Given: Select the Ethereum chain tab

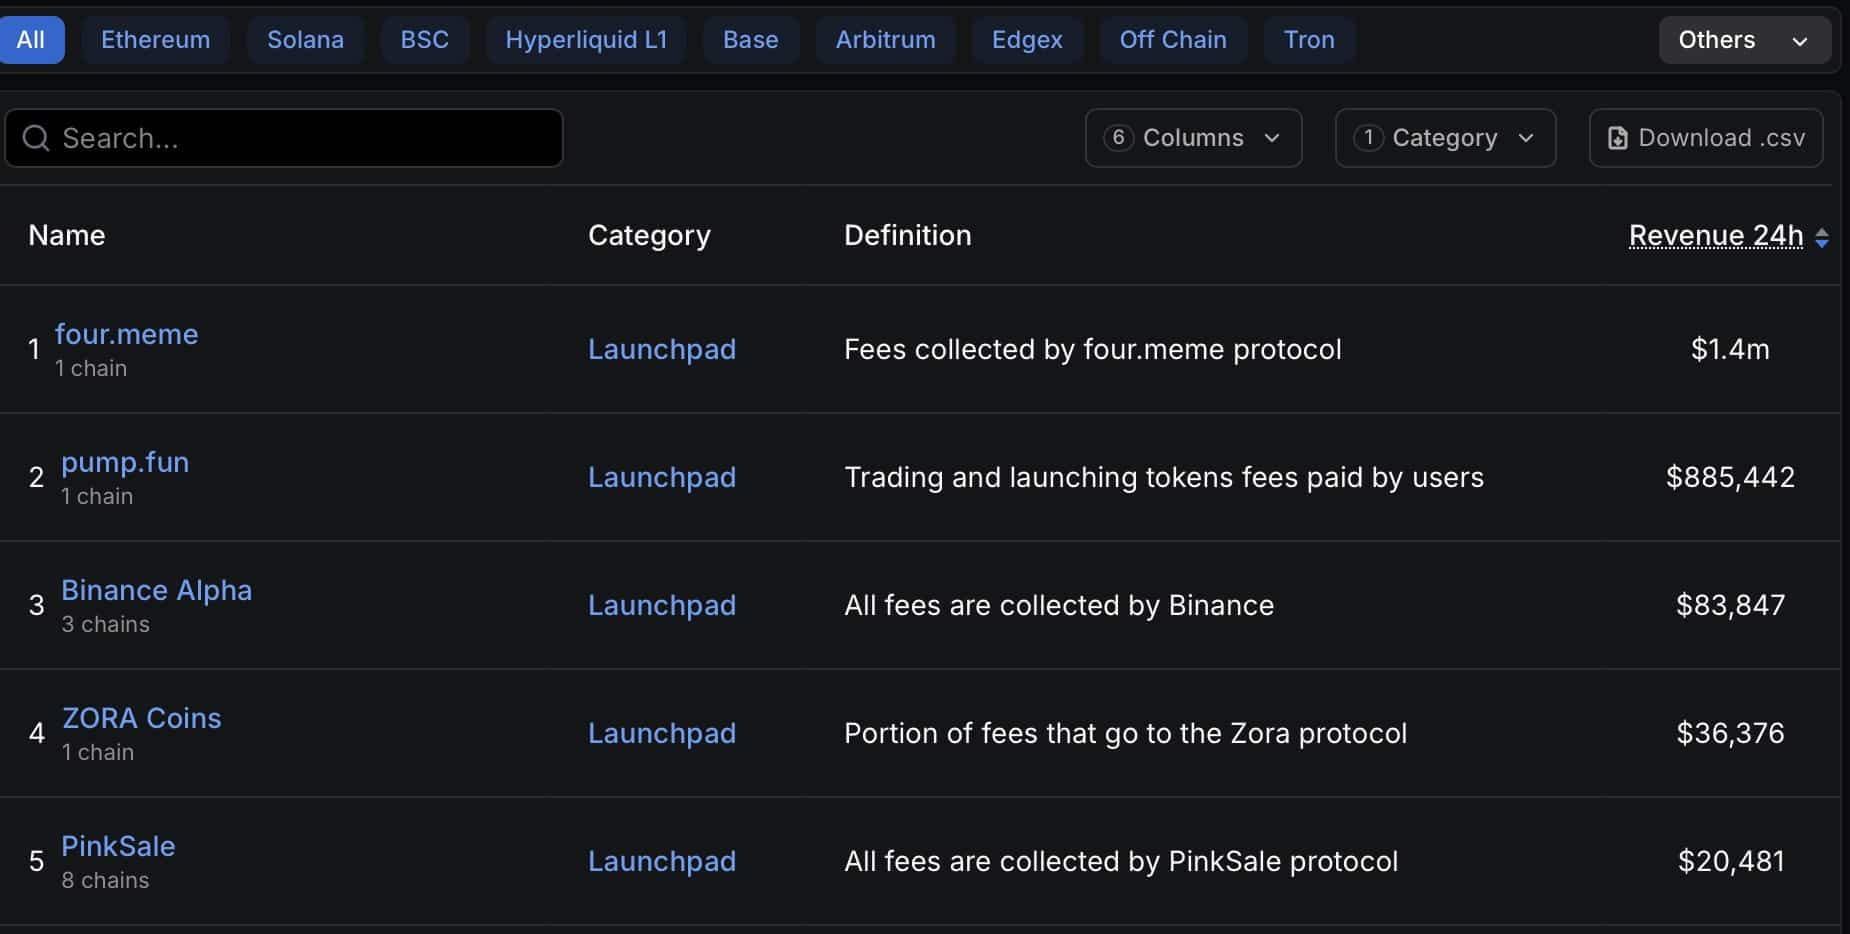Looking at the screenshot, I should click(x=156, y=40).
